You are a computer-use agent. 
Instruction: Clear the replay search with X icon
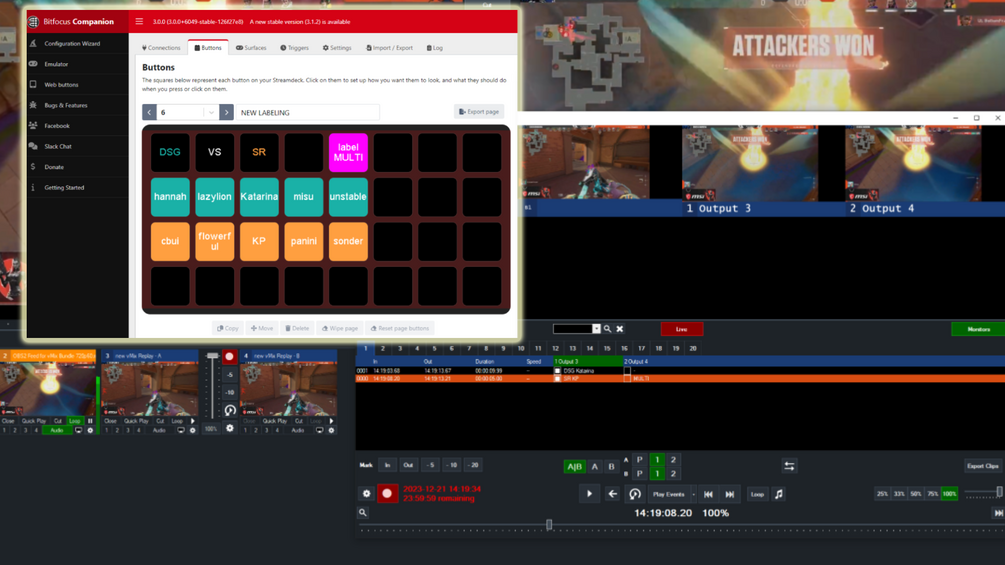click(620, 329)
